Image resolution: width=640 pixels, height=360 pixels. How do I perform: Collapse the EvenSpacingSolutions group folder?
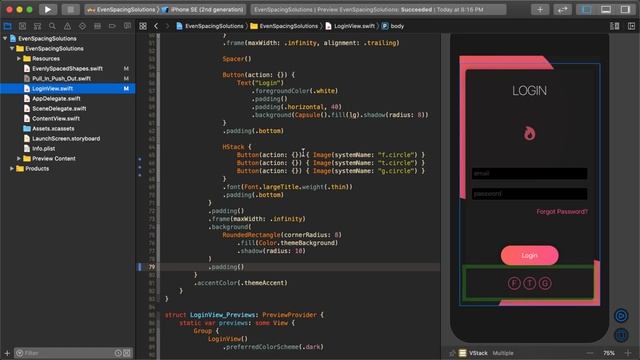(x=12, y=49)
